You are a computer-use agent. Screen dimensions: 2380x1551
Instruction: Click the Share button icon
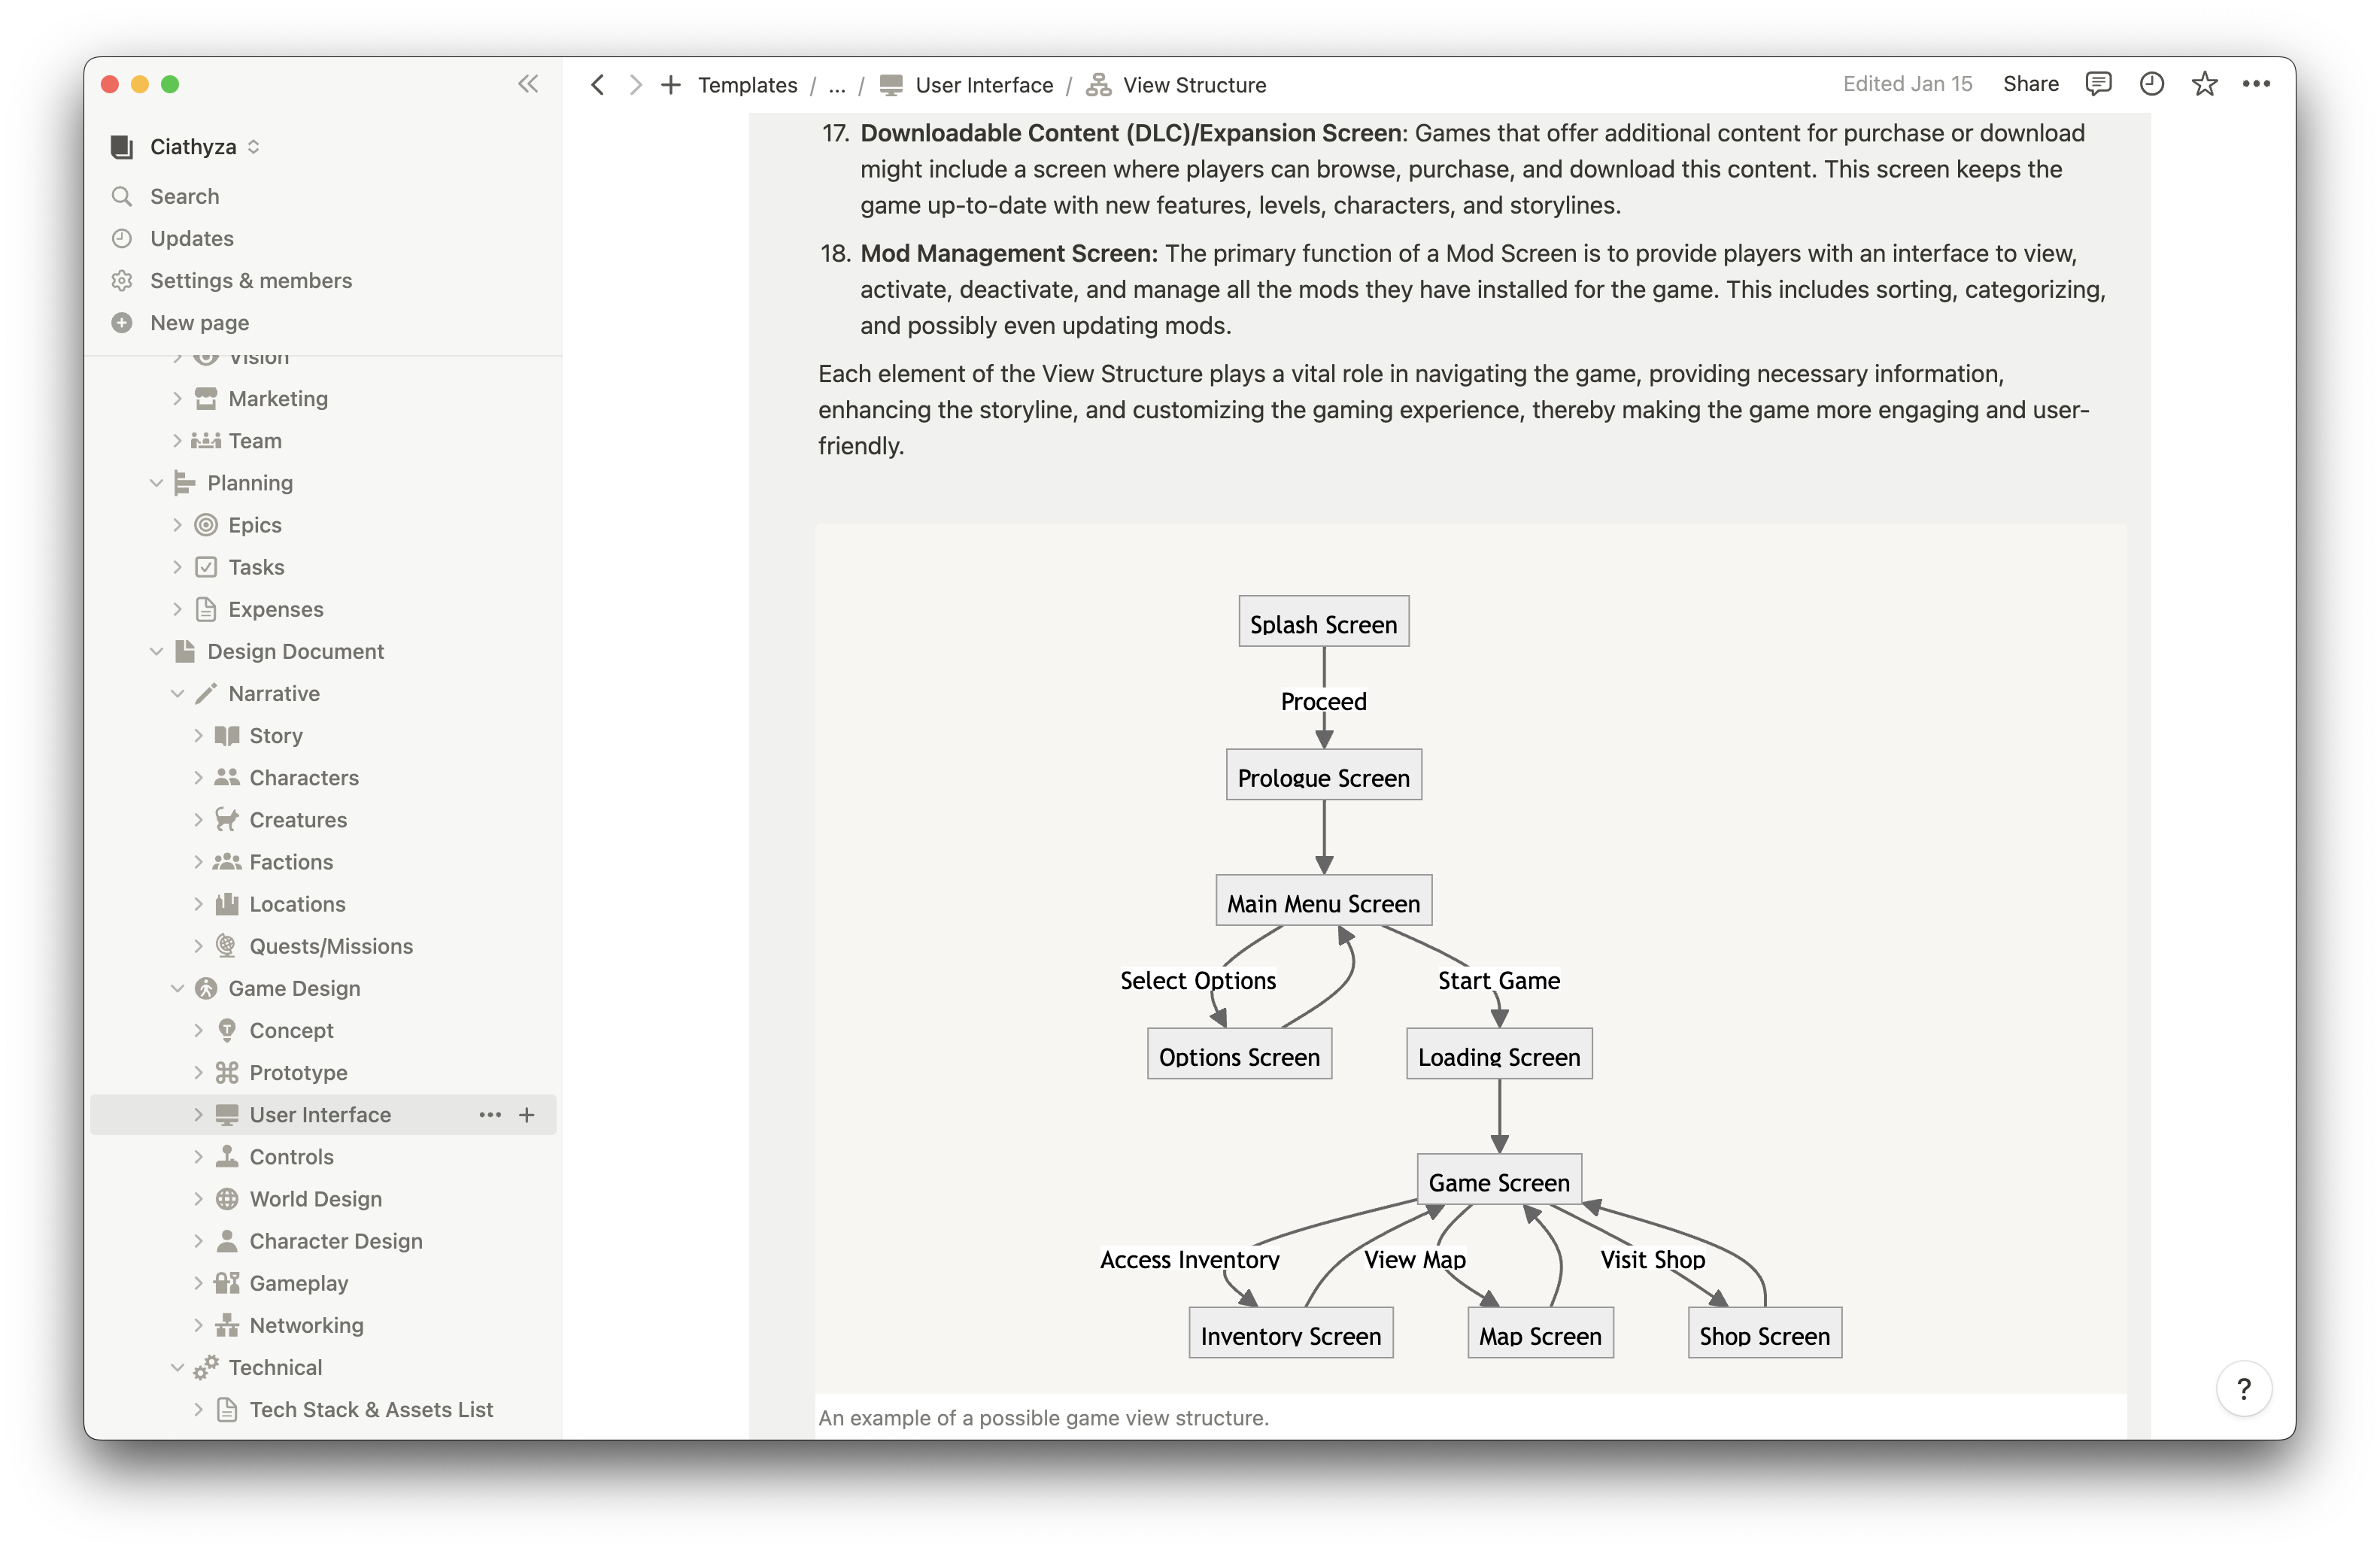pos(2031,83)
